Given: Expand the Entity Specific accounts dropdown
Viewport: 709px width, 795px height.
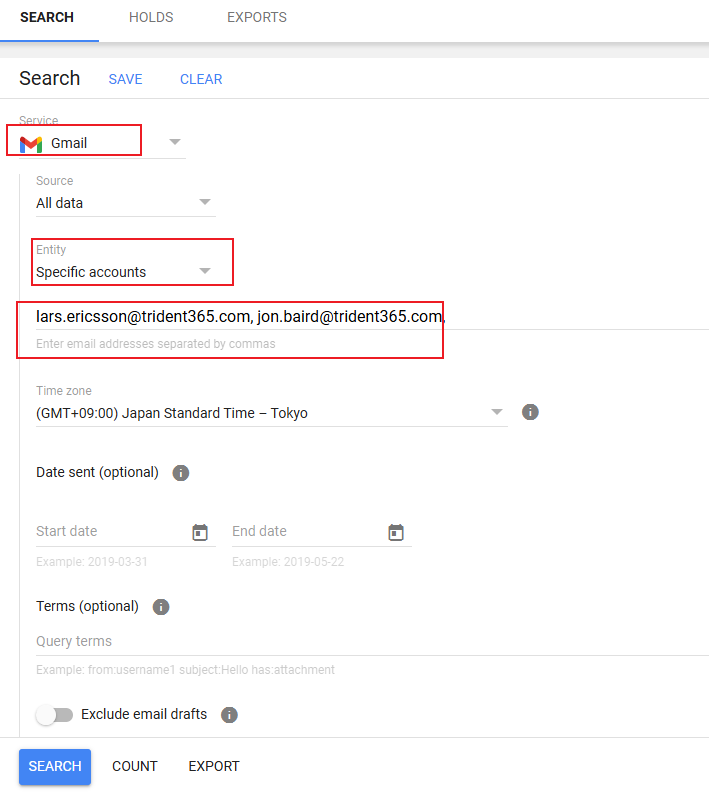Looking at the screenshot, I should click(205, 271).
